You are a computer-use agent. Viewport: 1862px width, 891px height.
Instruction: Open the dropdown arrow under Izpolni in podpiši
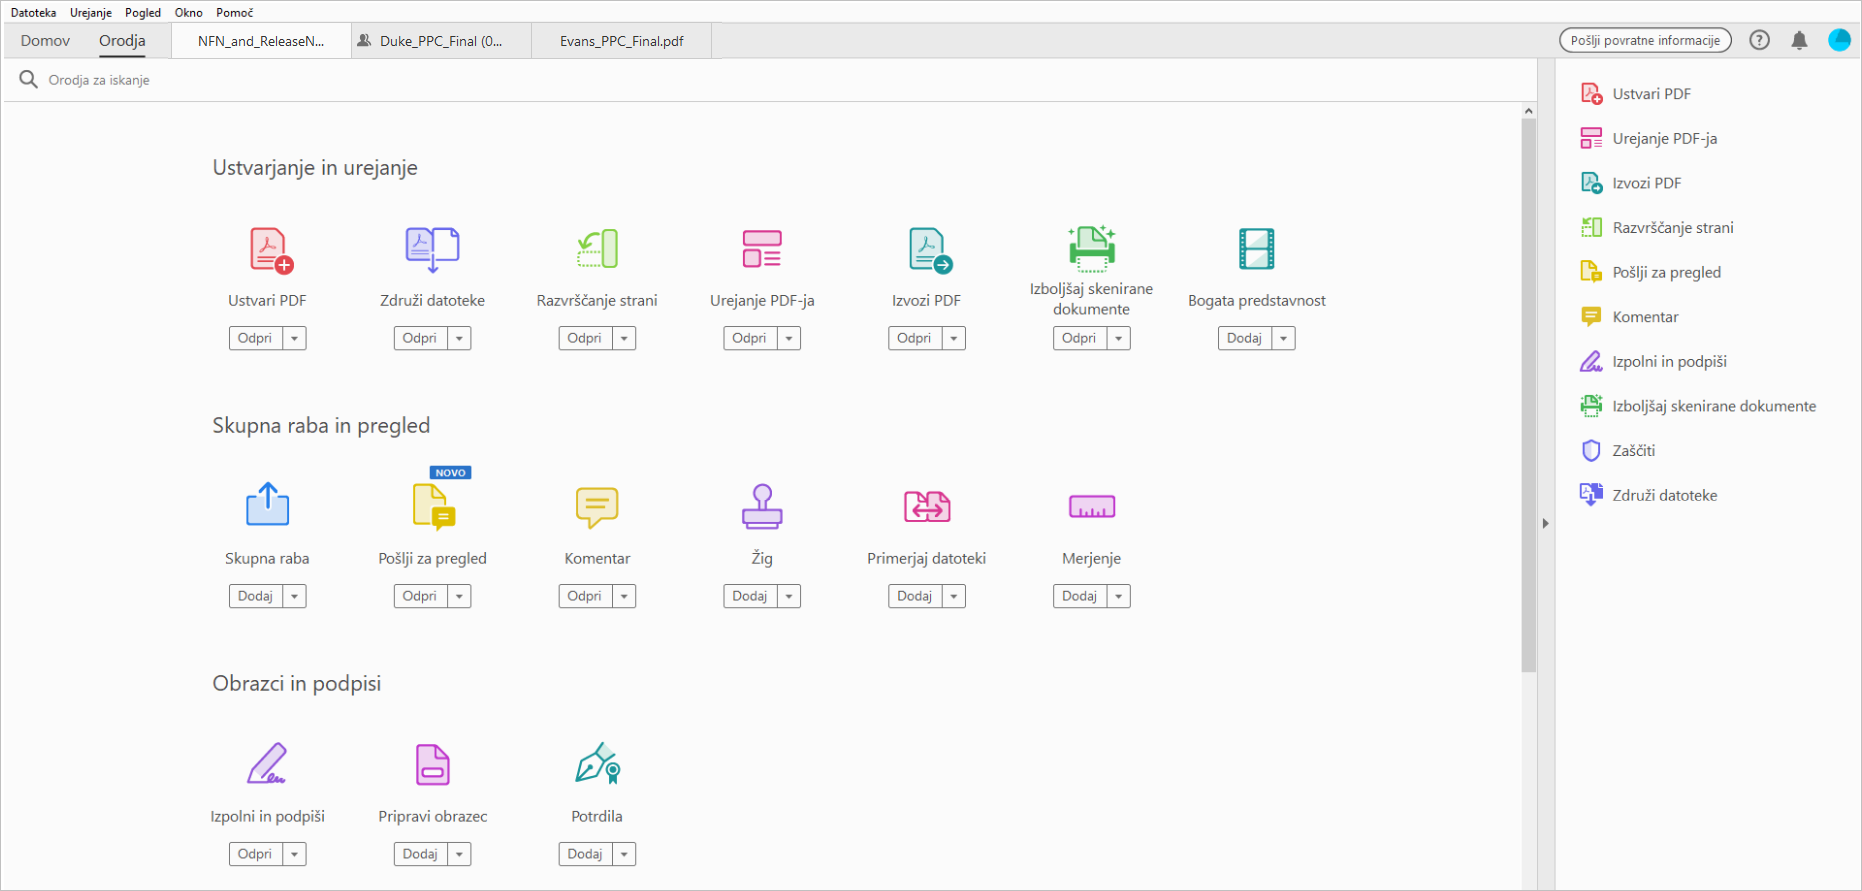click(x=294, y=854)
